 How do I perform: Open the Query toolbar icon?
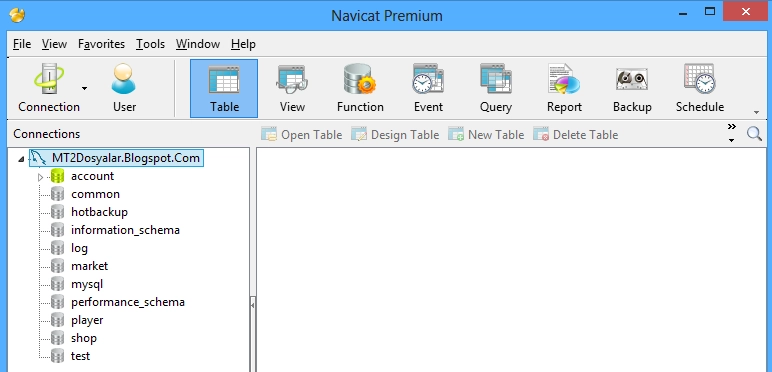(496, 89)
